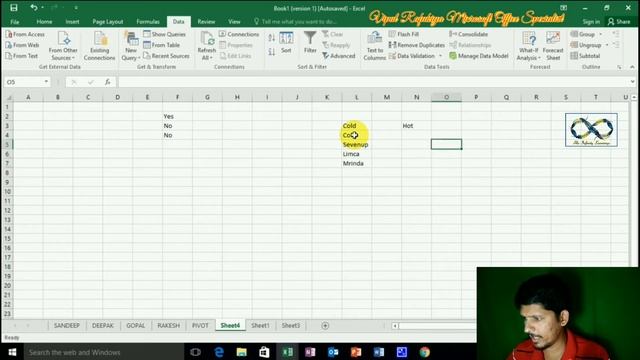Sort Z to A descending
This screenshot has width=640, height=360.
[271, 52]
